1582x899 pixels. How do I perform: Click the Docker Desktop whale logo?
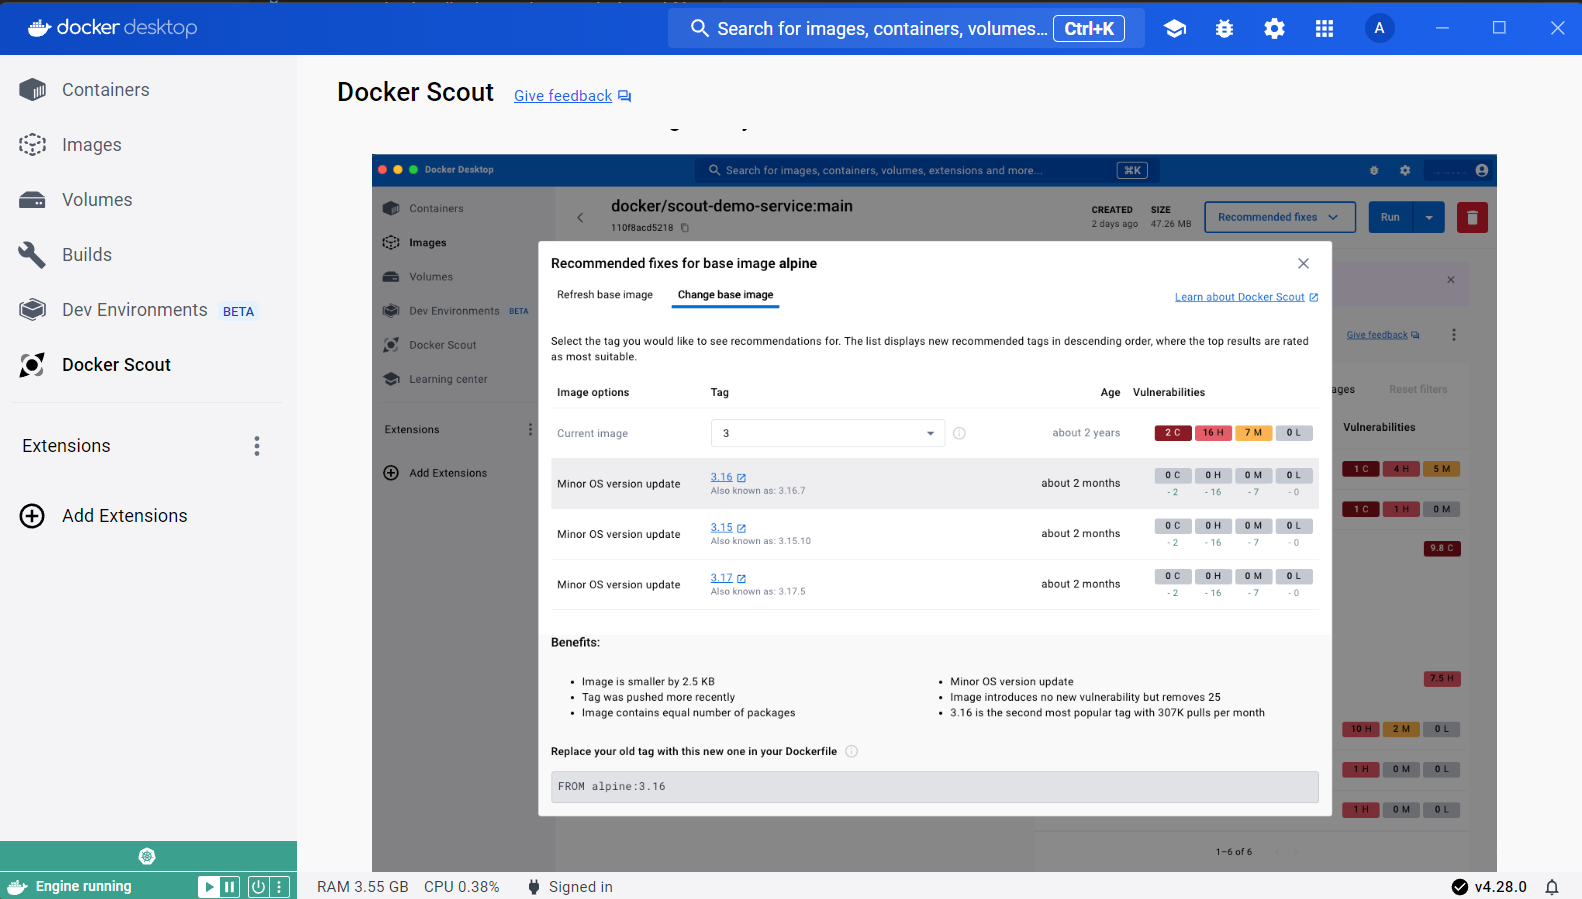(39, 27)
